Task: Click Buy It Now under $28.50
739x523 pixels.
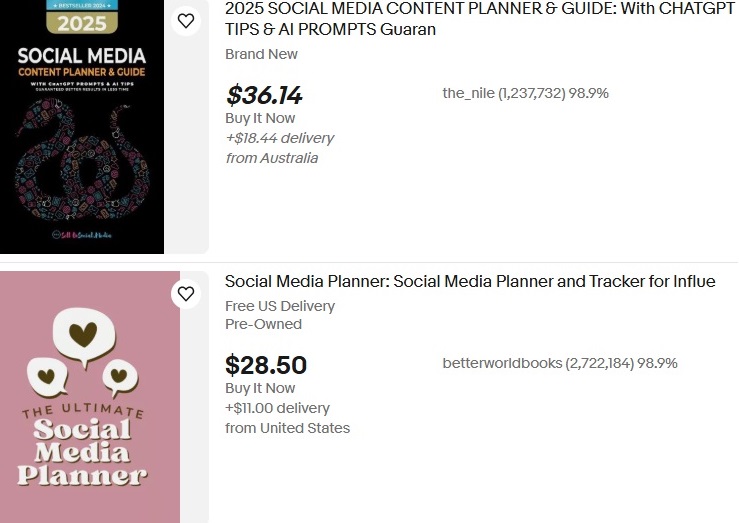Action: click(x=260, y=388)
